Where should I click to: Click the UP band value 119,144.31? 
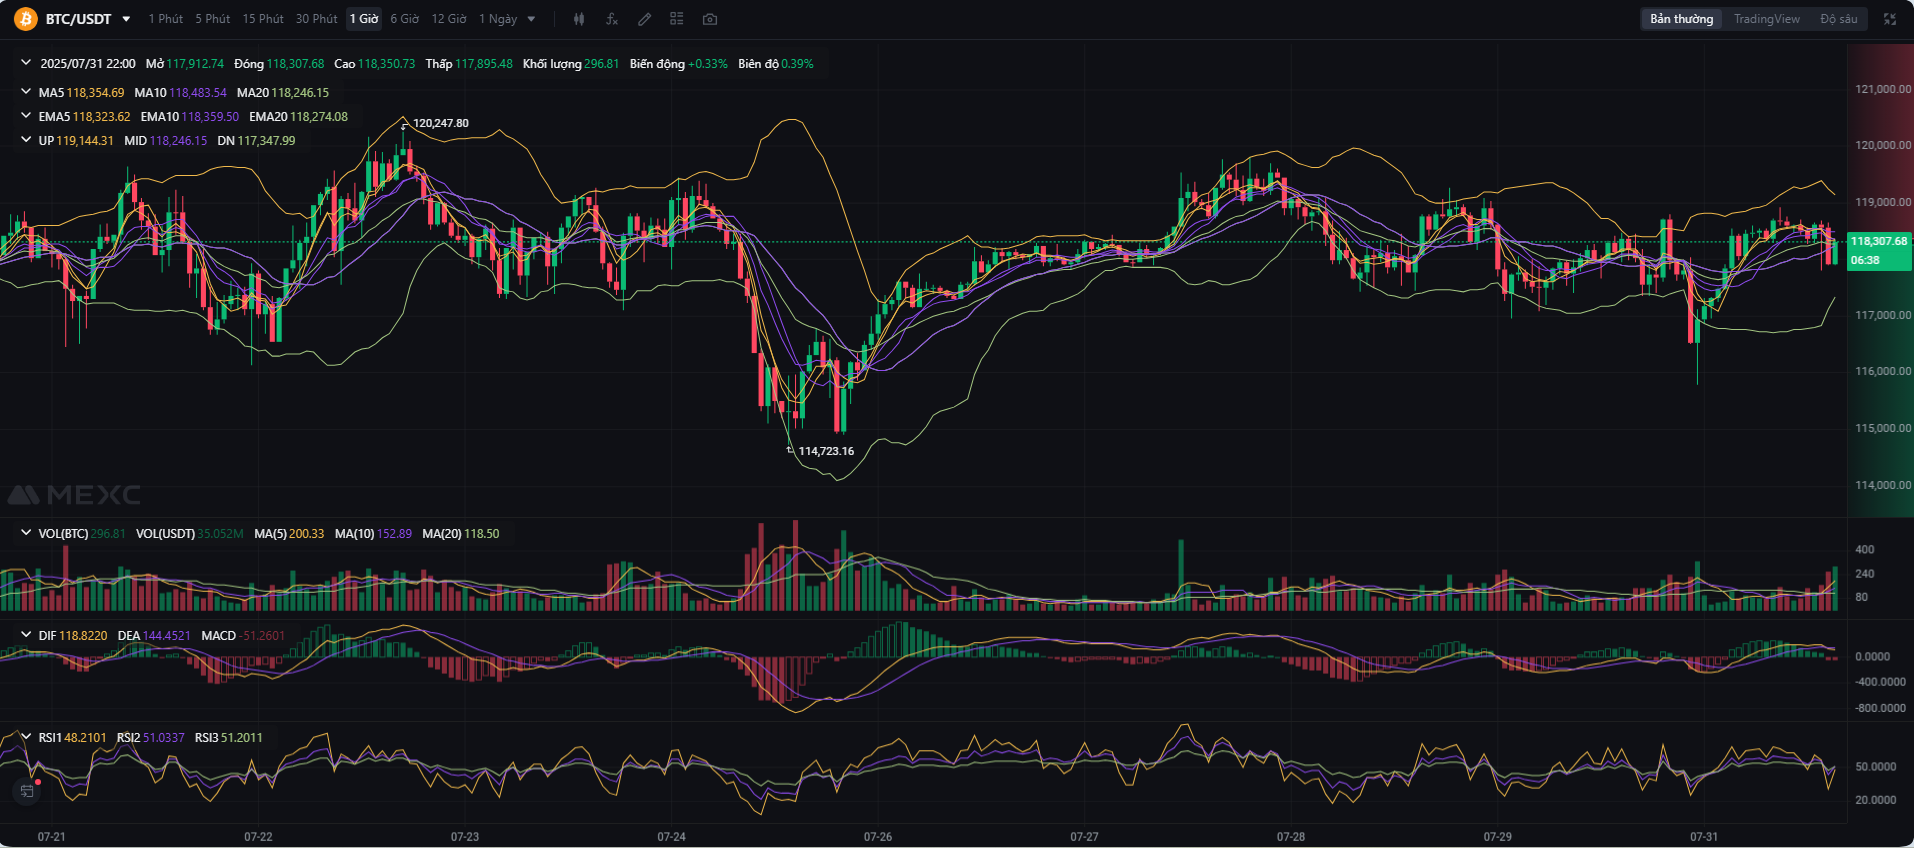[x=85, y=140]
